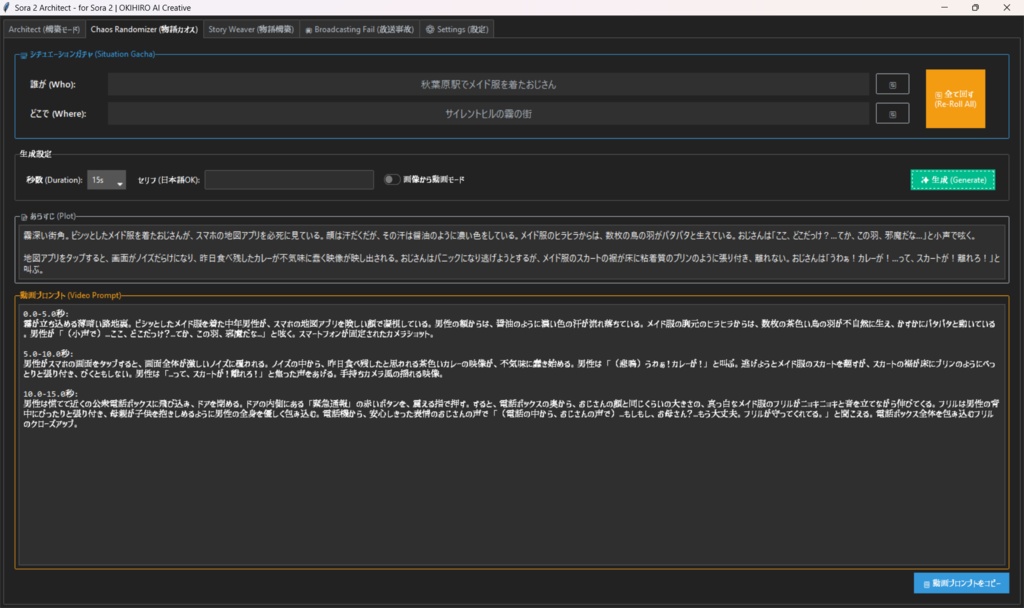Enable the 画像から動画モード toggle

click(x=393, y=179)
